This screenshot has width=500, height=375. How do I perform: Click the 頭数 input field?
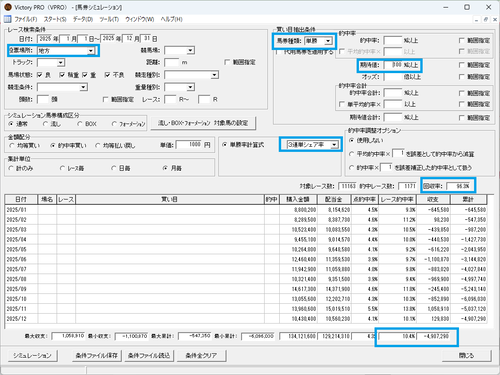43,99
